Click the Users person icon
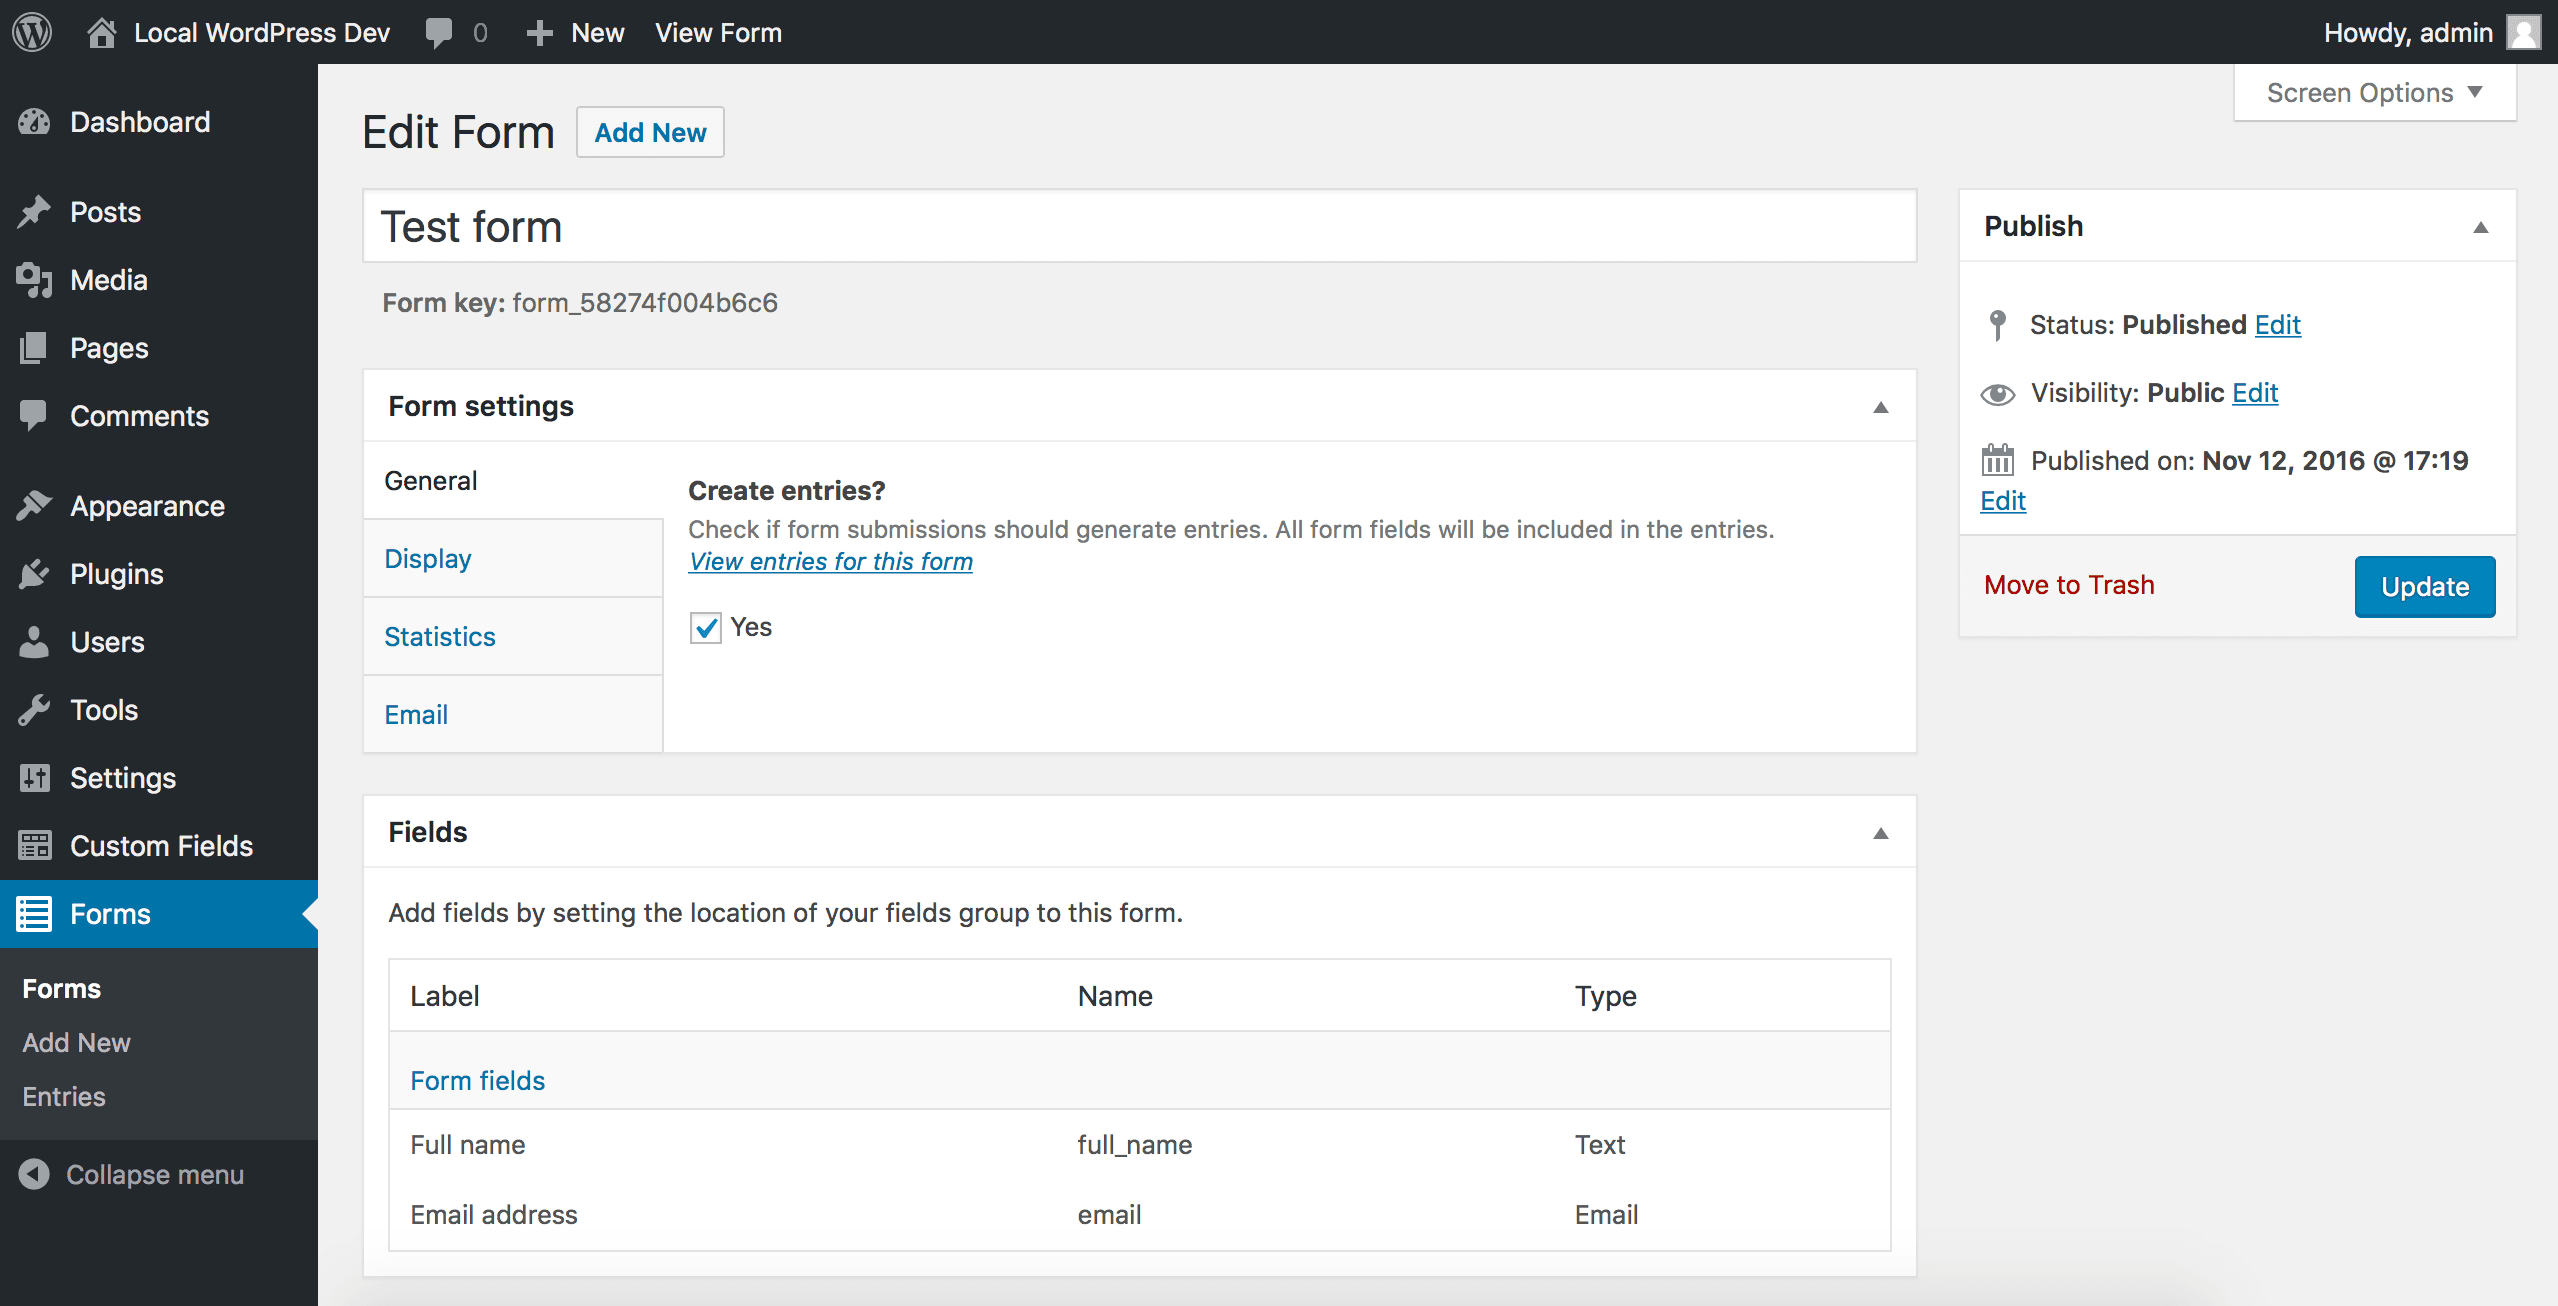 point(34,642)
